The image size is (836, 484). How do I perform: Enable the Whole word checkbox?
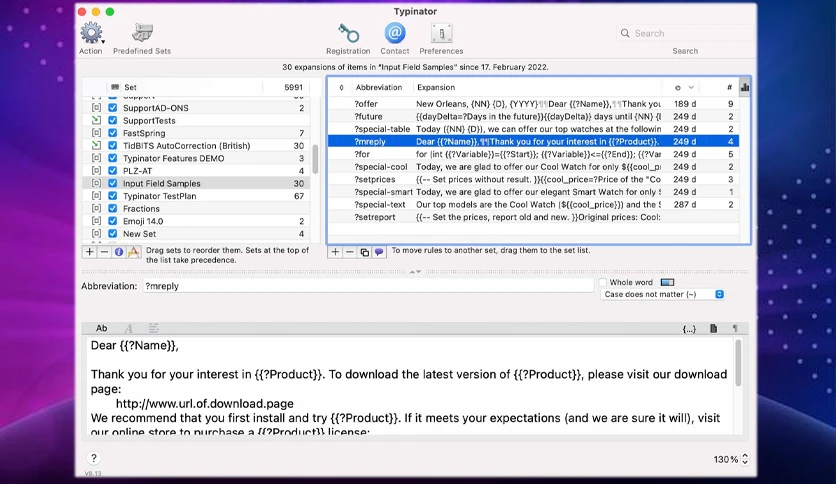[603, 282]
